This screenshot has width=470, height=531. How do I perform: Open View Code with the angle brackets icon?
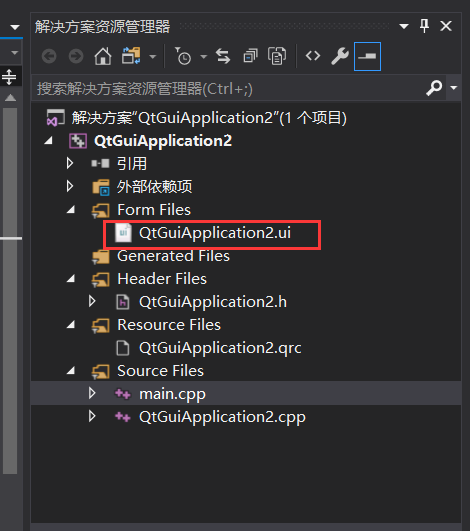[313, 56]
